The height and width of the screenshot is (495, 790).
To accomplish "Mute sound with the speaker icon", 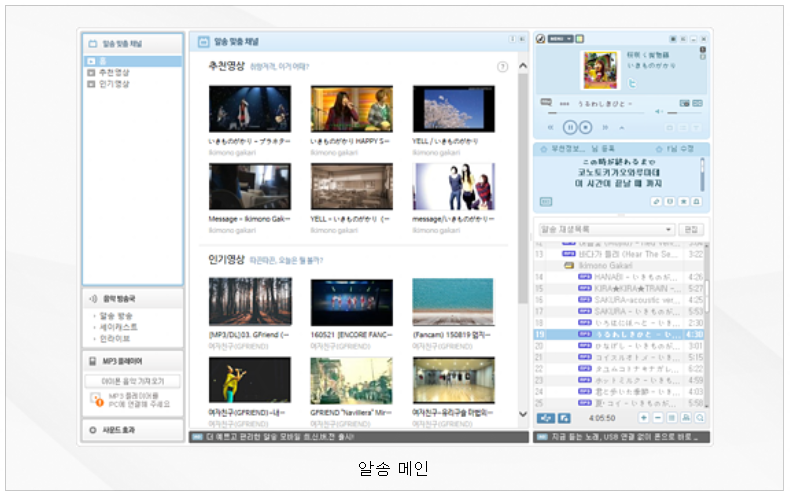I will [x=659, y=111].
